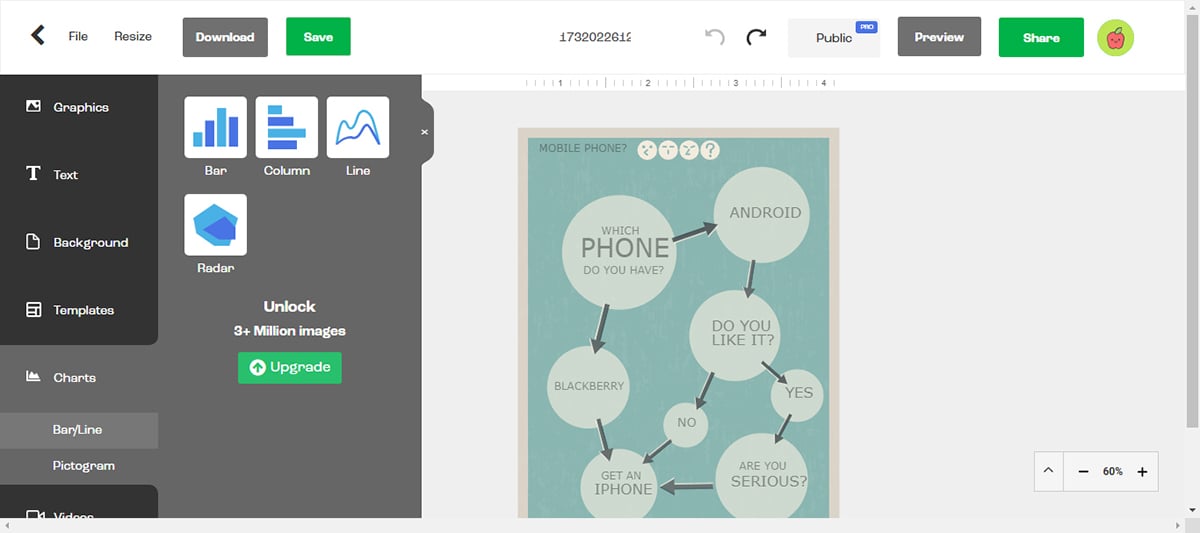1200x533 pixels.
Task: Select the Bar chart icon
Action: 215,127
